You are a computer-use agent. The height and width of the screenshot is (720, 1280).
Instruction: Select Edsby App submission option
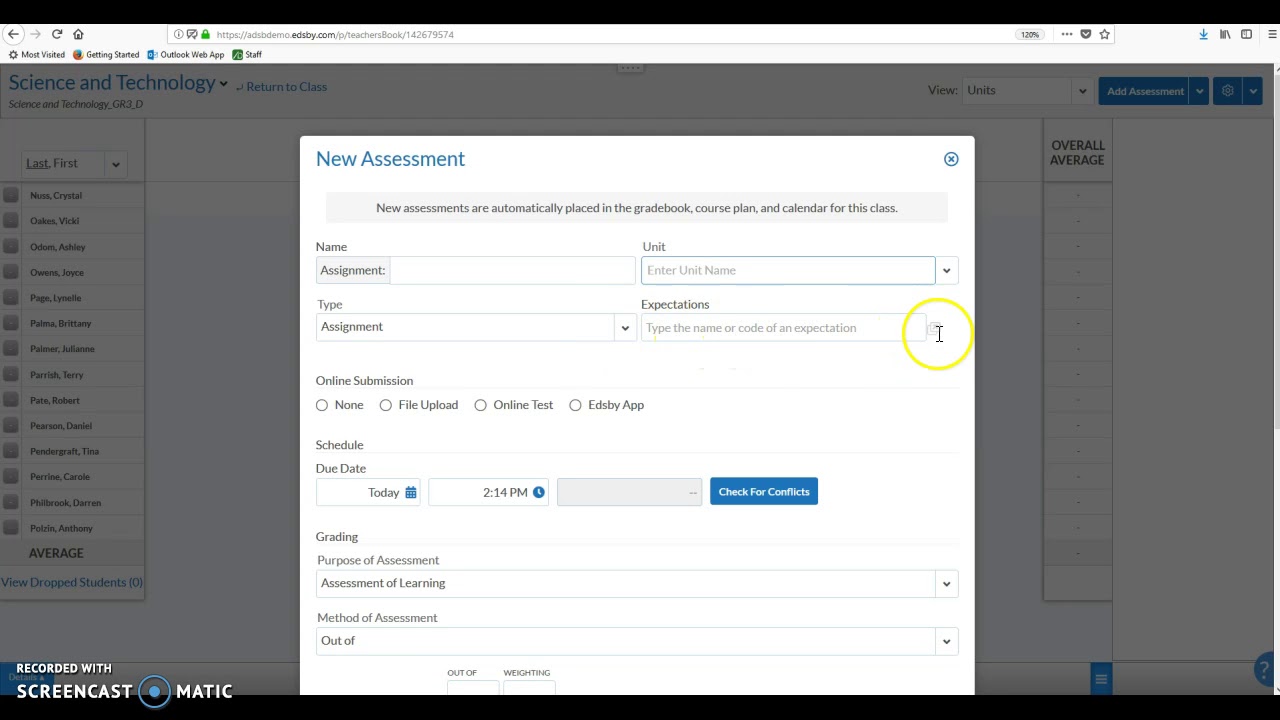coord(576,405)
